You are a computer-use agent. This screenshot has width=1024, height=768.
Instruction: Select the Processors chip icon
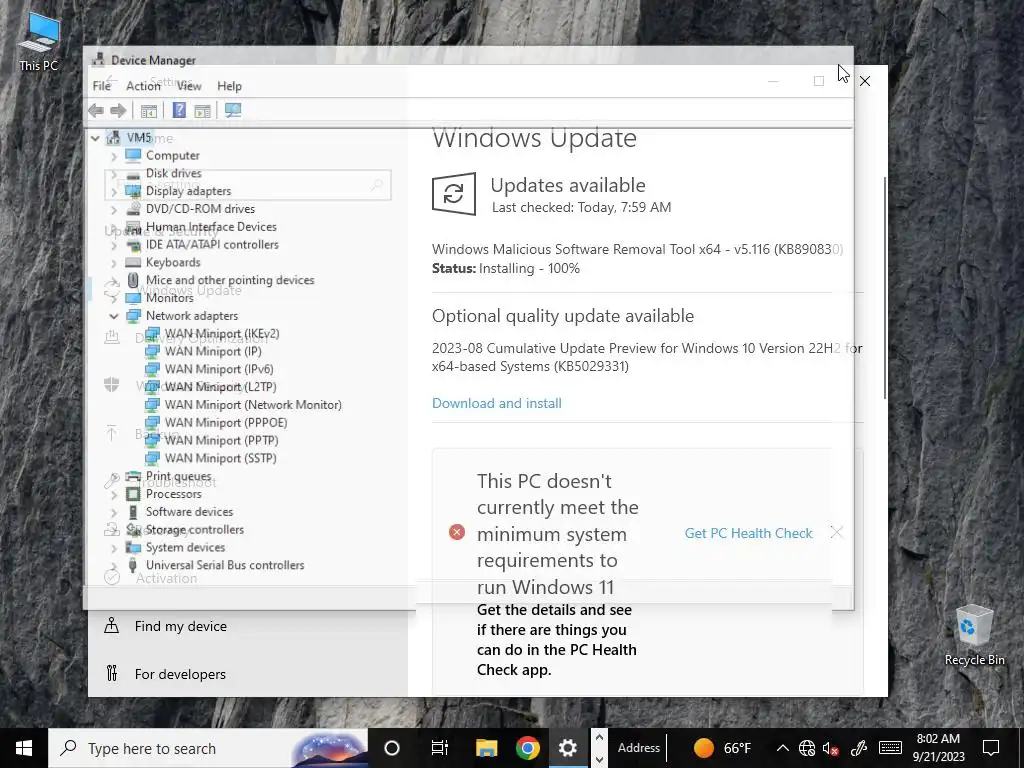coord(133,494)
